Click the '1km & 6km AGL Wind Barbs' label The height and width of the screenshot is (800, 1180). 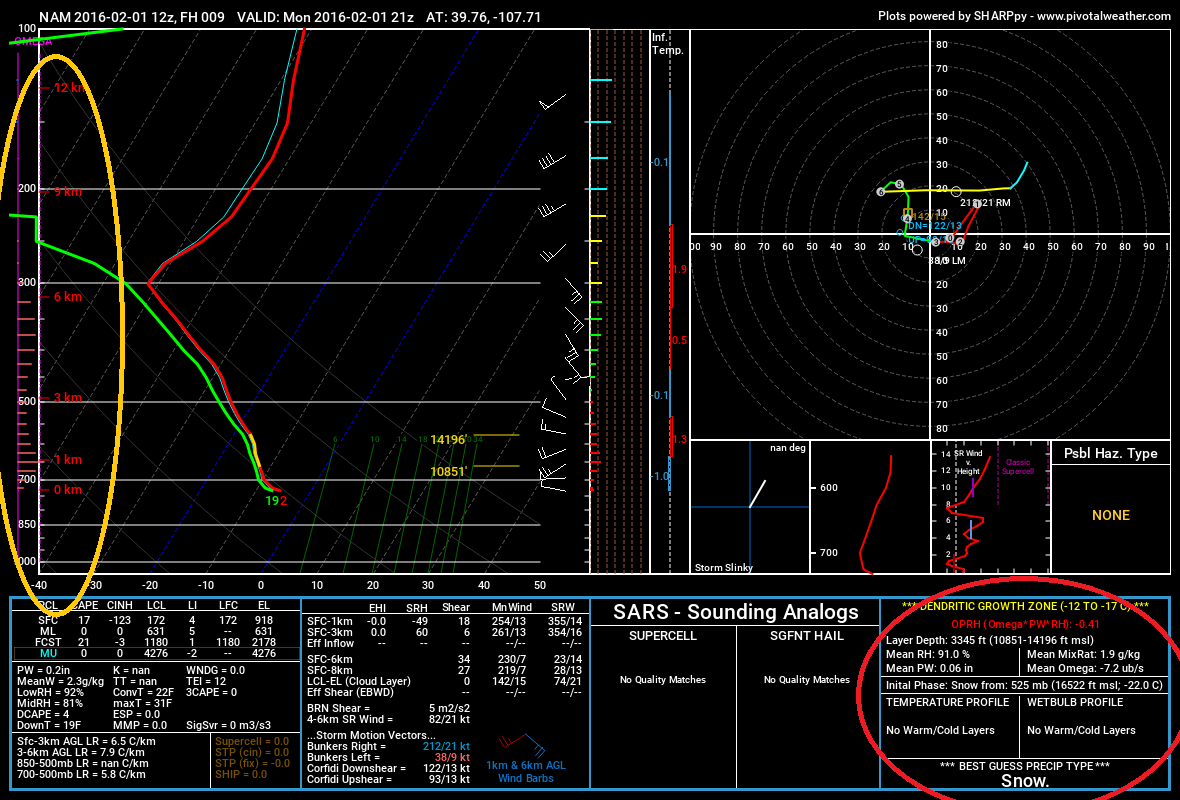(526, 771)
